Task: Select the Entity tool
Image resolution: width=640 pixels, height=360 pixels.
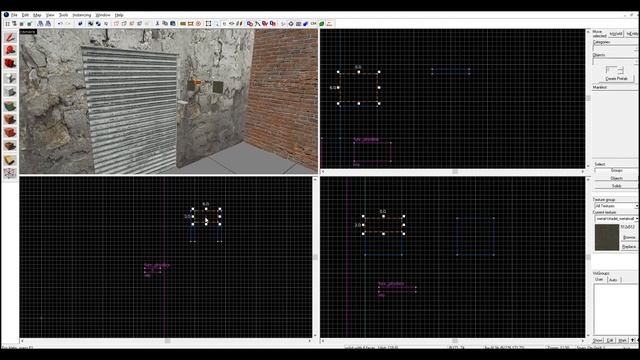Action: pos(10,78)
